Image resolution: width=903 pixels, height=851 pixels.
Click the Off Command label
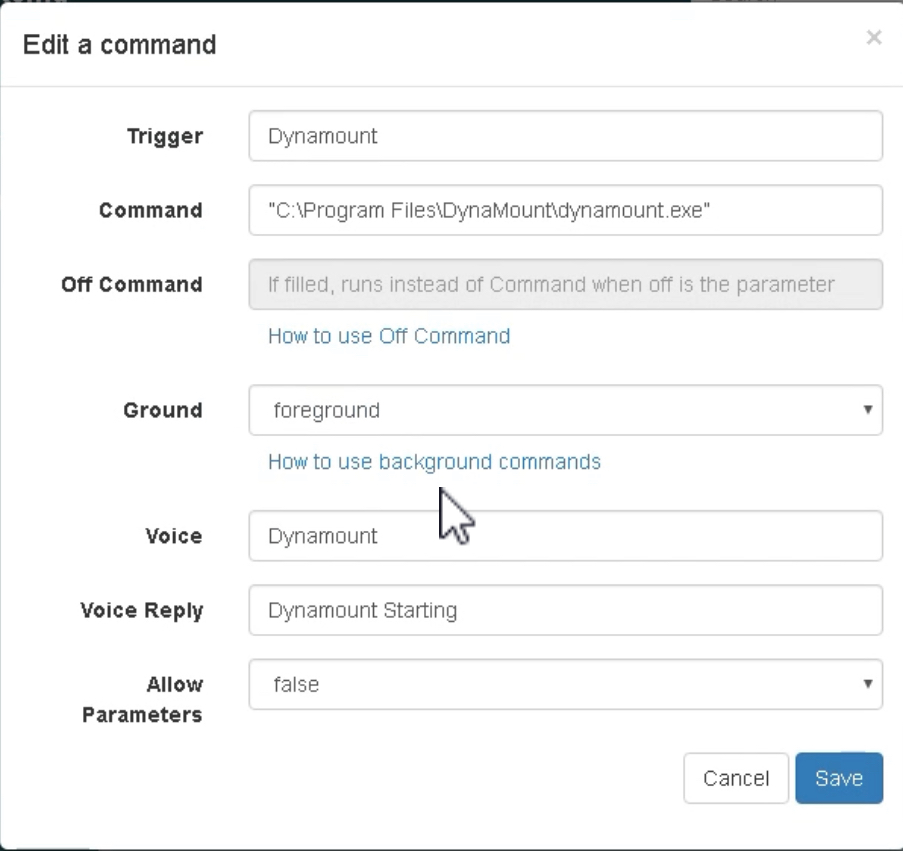pos(132,284)
